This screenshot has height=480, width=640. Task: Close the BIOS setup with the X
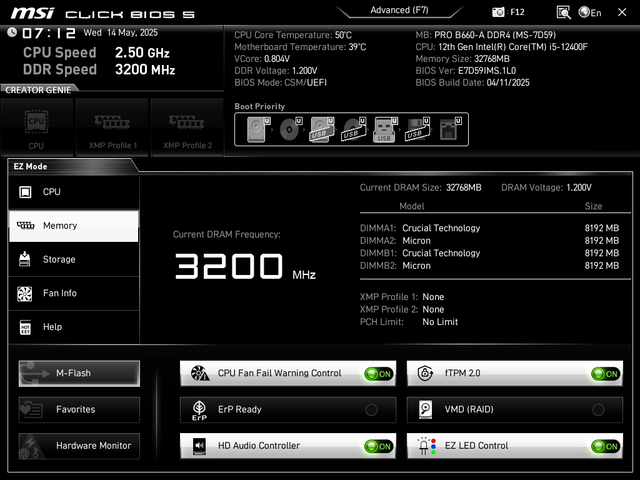(622, 12)
